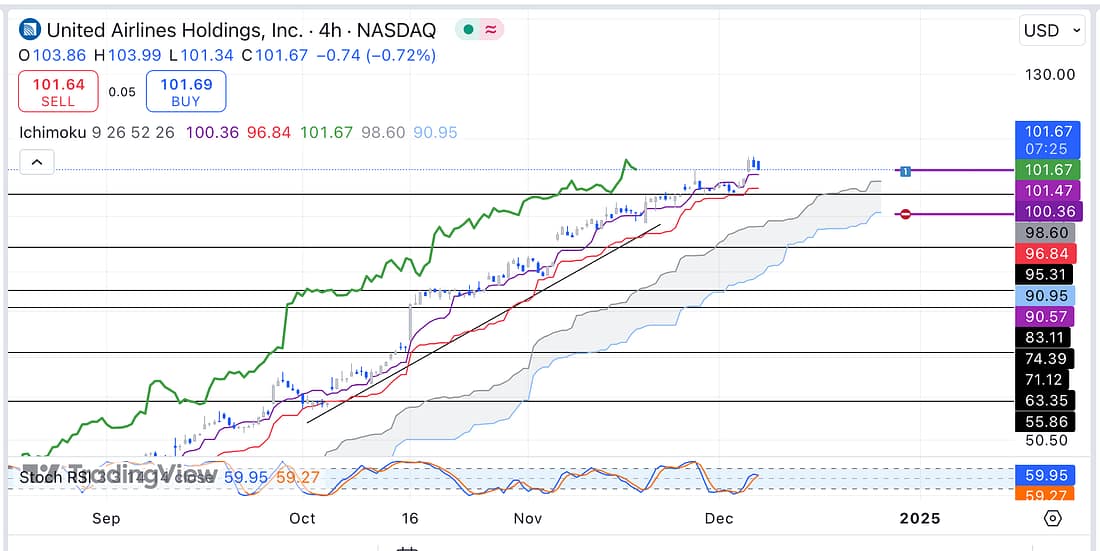This screenshot has width=1100, height=551.
Task: Collapse the indicator legend with chevron
Action: point(36,161)
